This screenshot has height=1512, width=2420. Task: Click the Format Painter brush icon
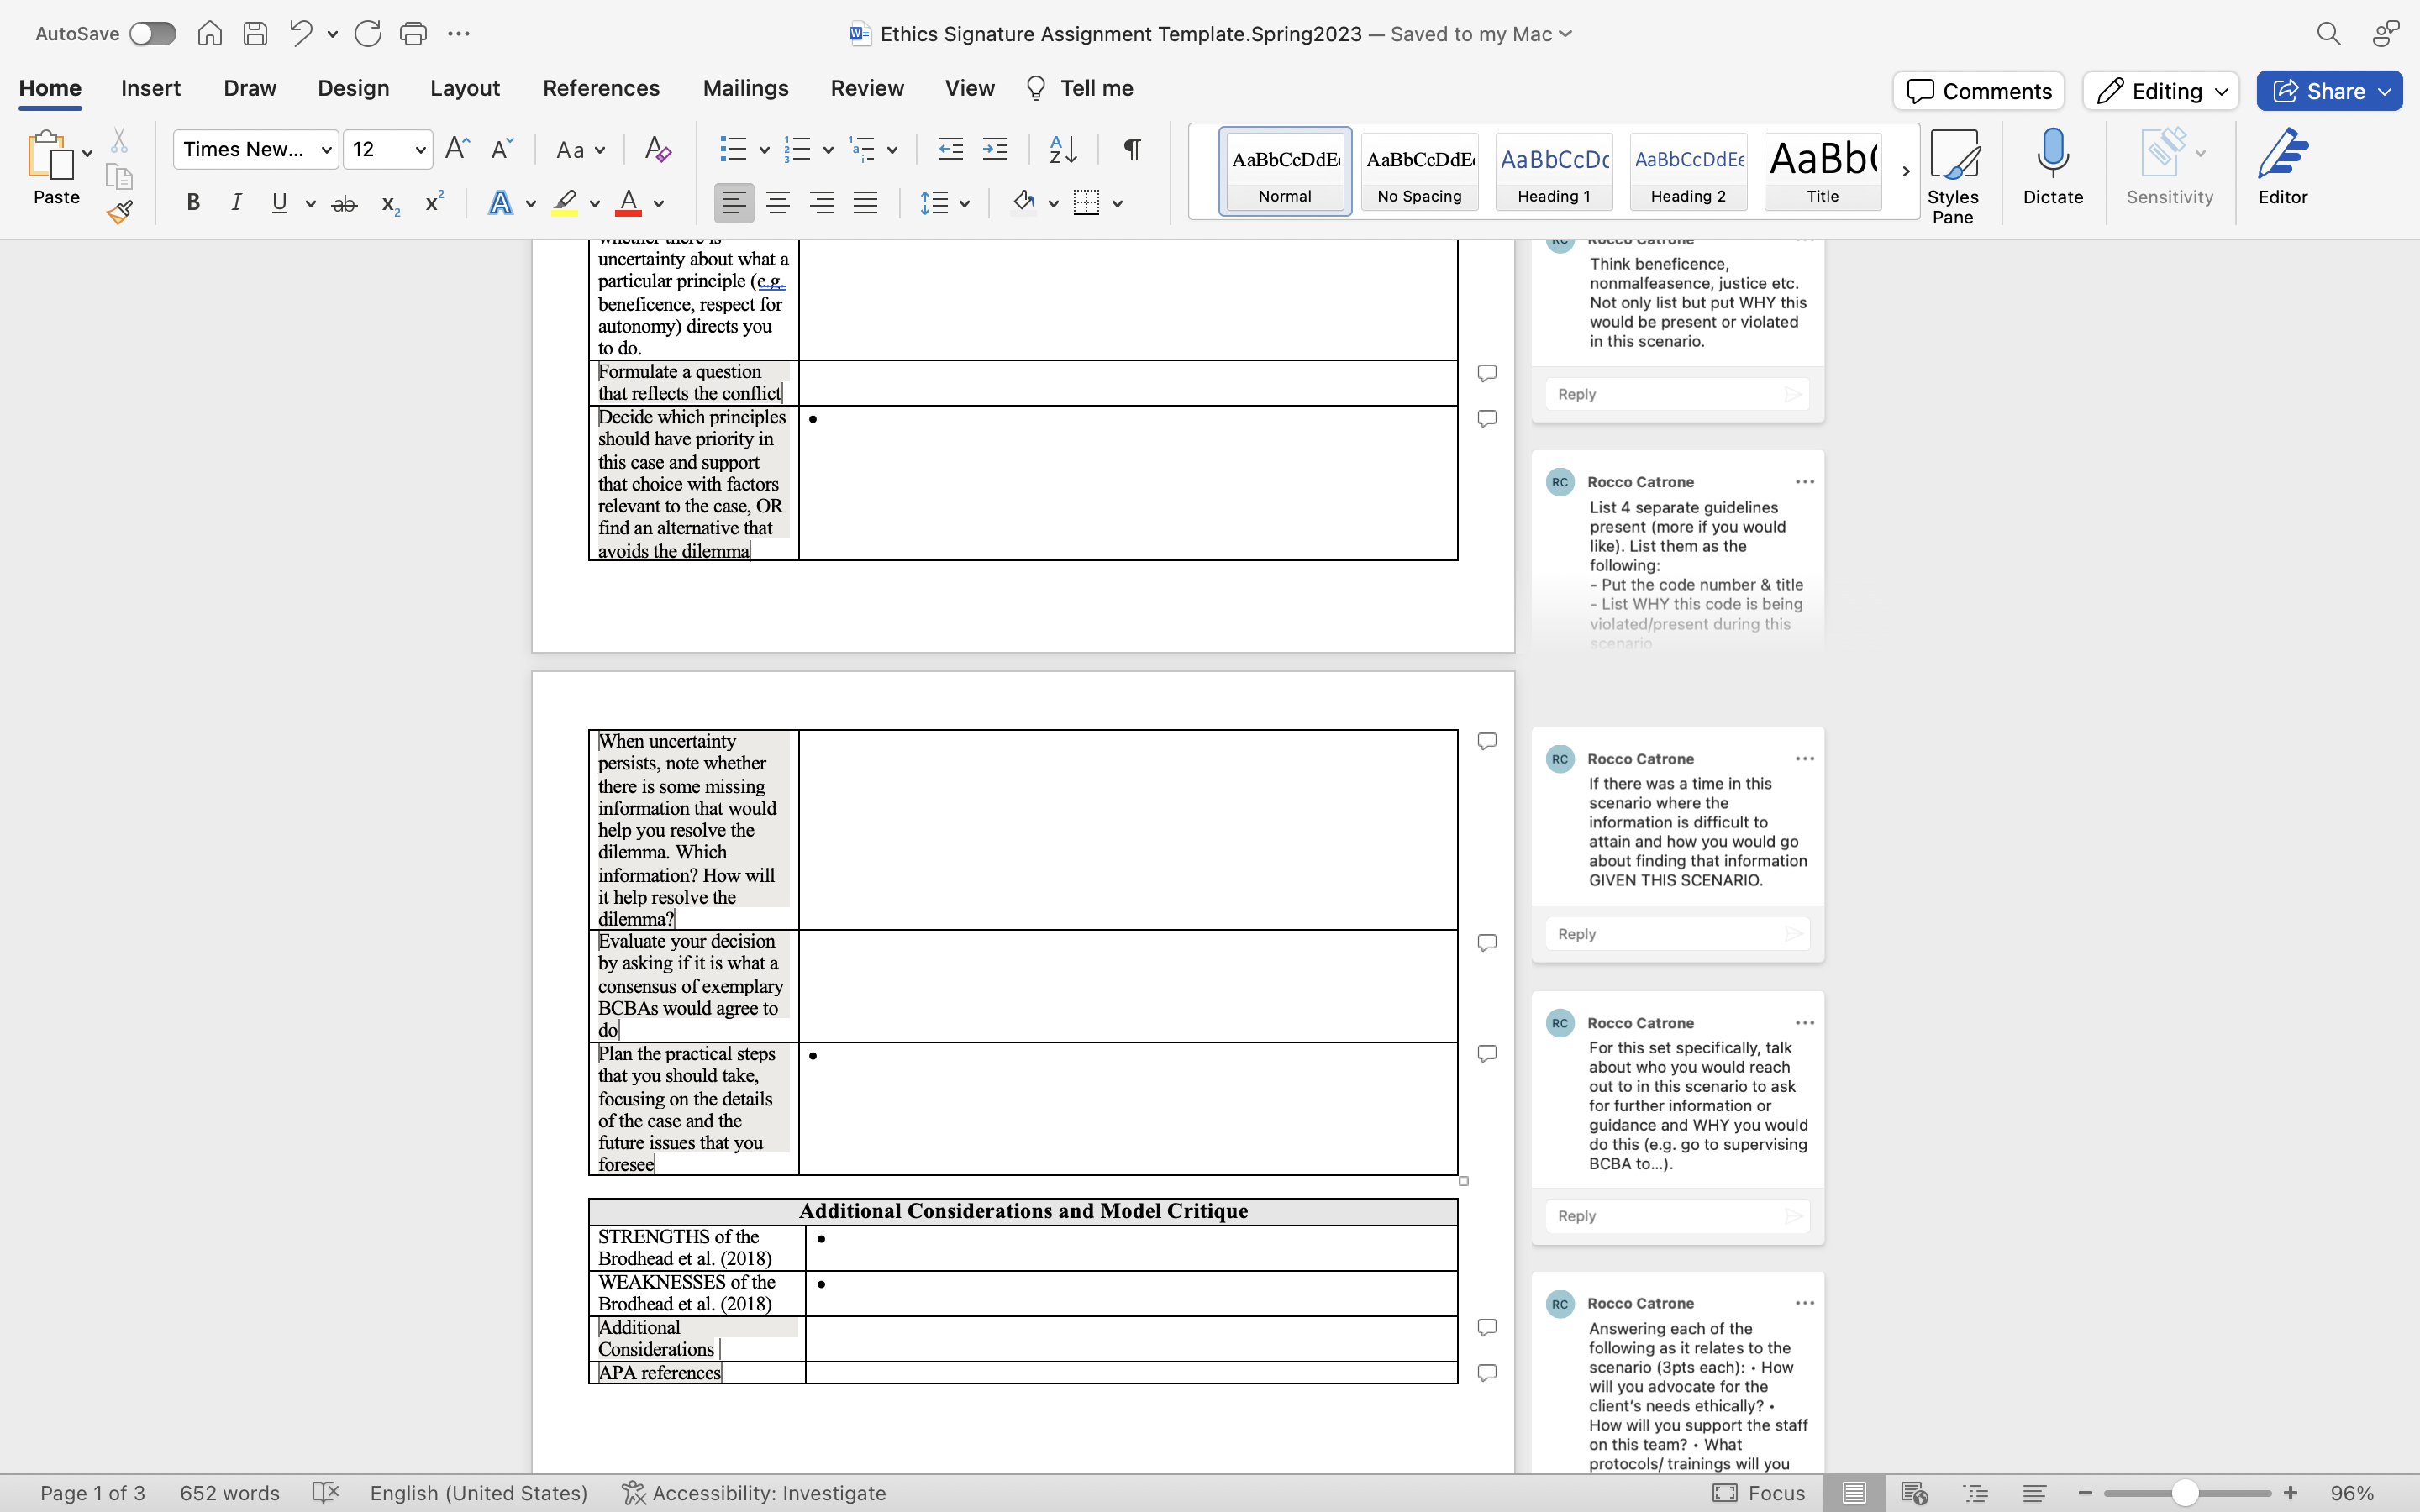(120, 212)
